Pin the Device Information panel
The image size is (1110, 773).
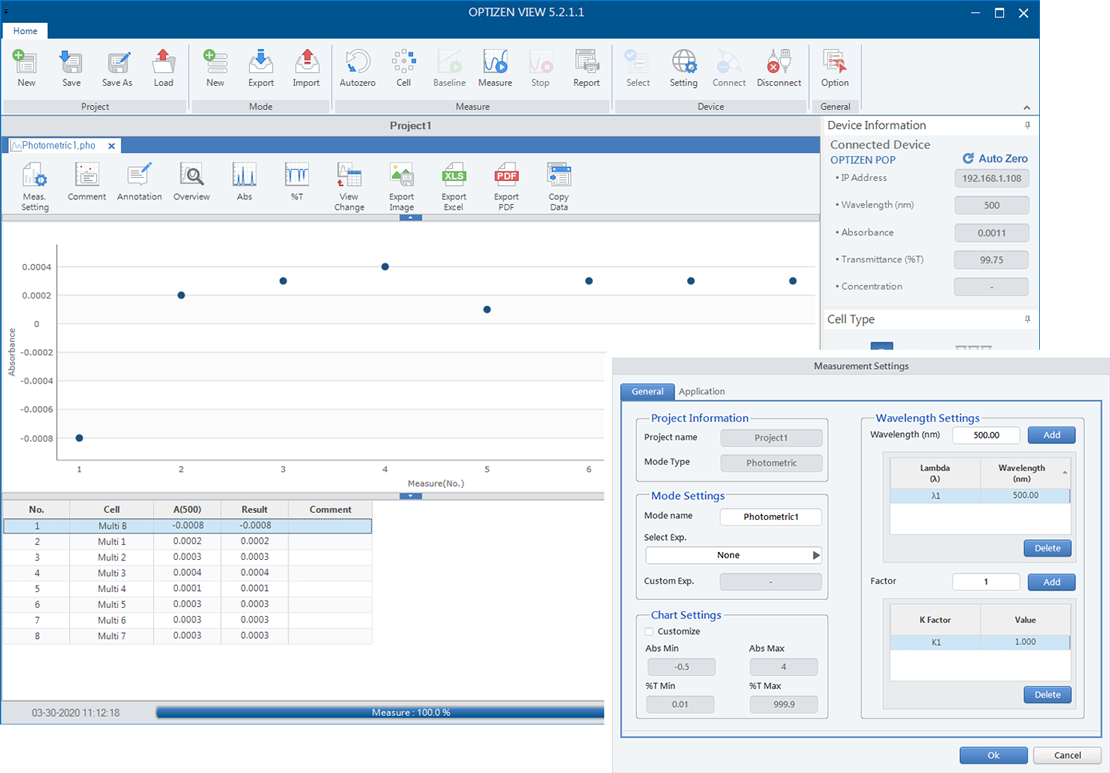(x=1027, y=125)
